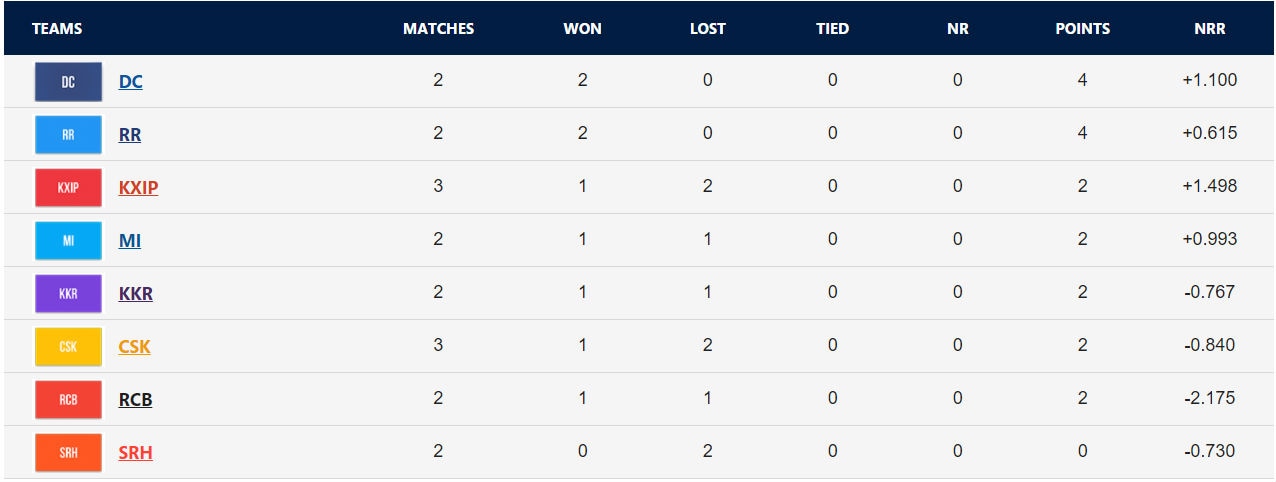
Task: Click the POINTS column header
Action: [1082, 29]
